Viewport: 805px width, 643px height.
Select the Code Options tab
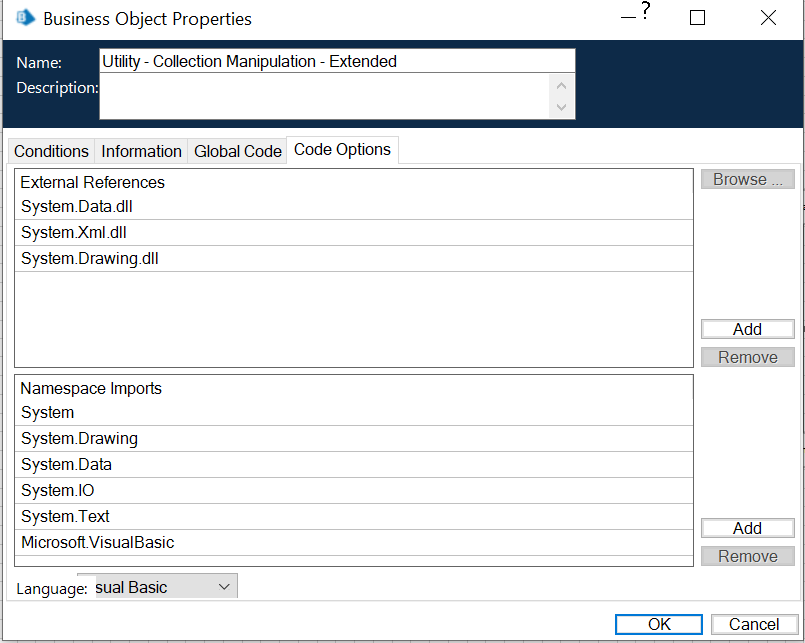342,150
